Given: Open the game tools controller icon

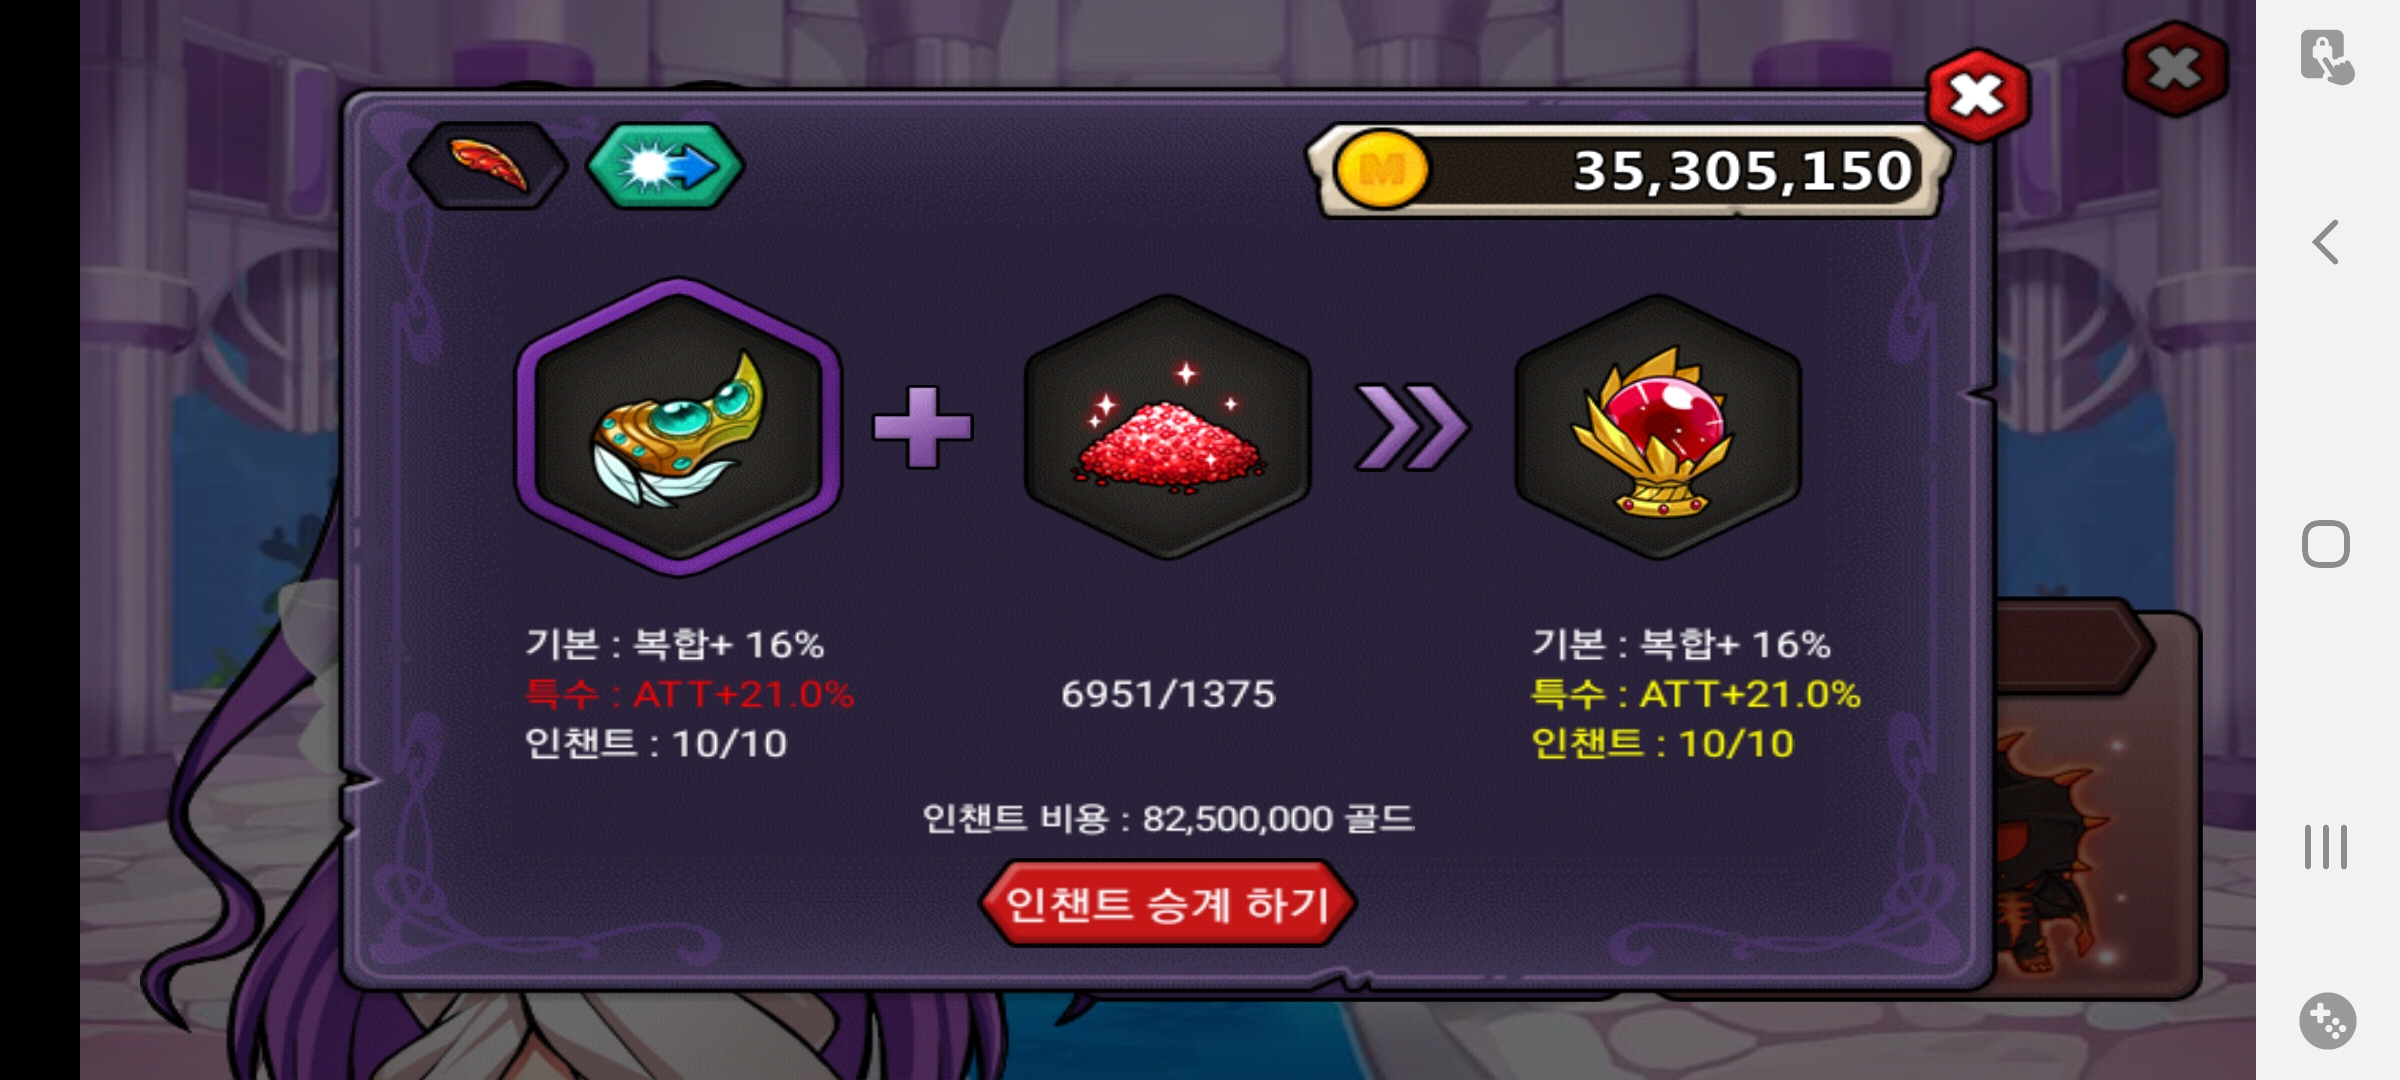Looking at the screenshot, I should [x=2327, y=1021].
